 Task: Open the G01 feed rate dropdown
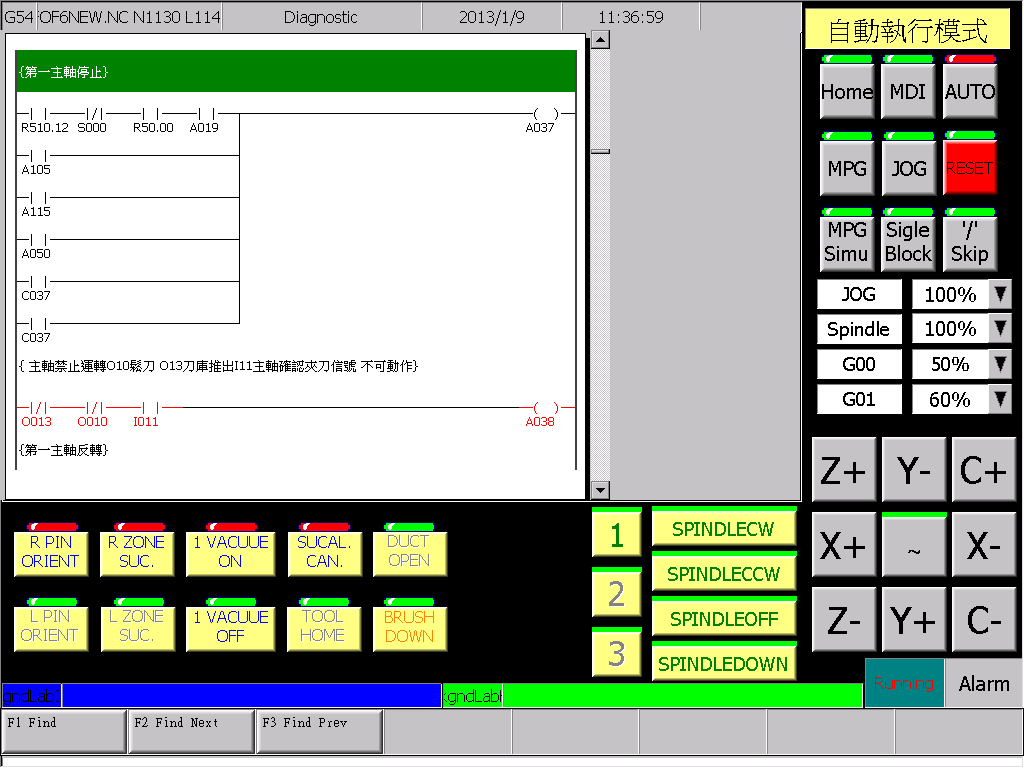point(1000,399)
